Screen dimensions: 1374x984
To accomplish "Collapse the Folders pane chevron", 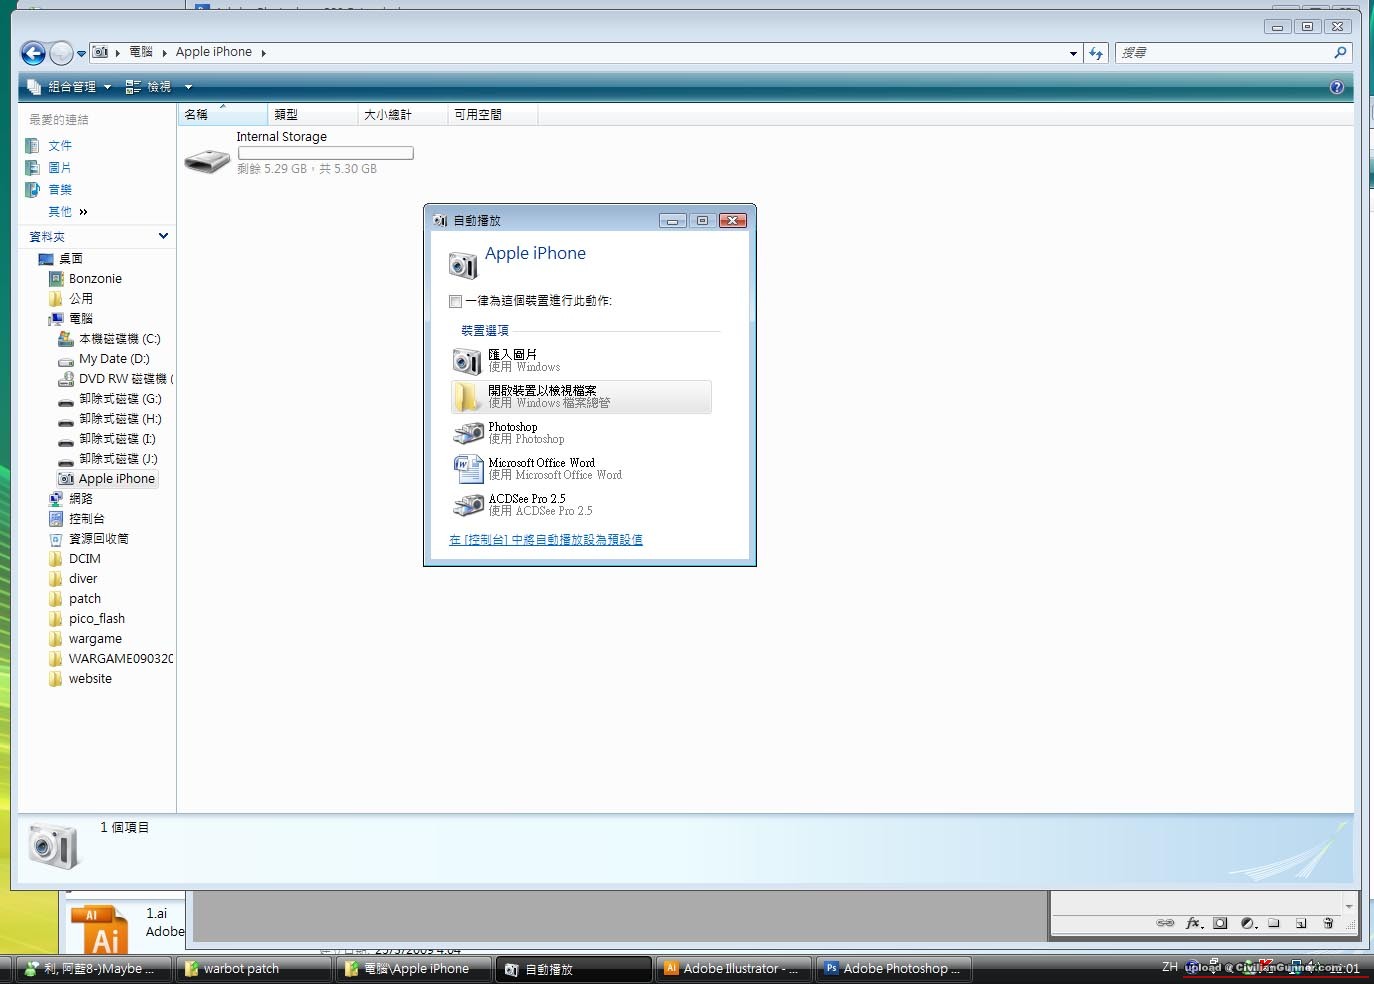I will point(163,236).
